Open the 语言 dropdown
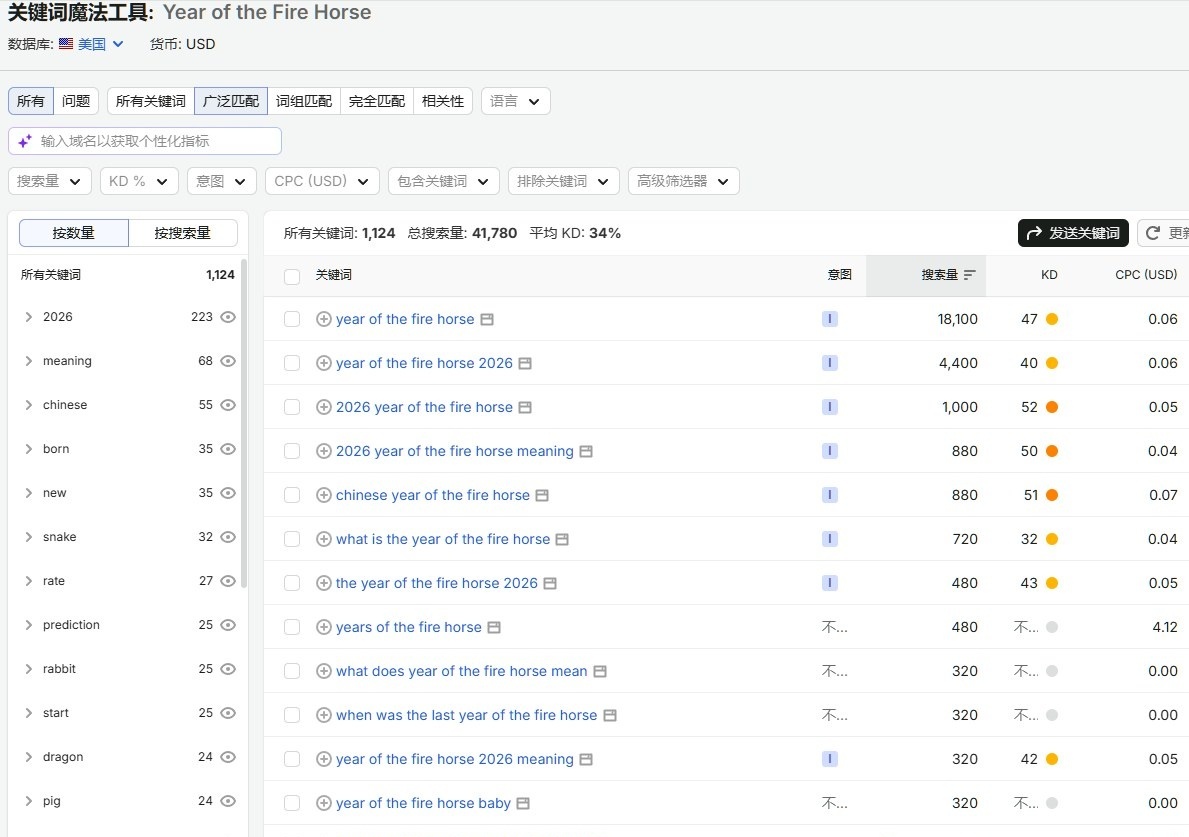 pyautogui.click(x=516, y=101)
